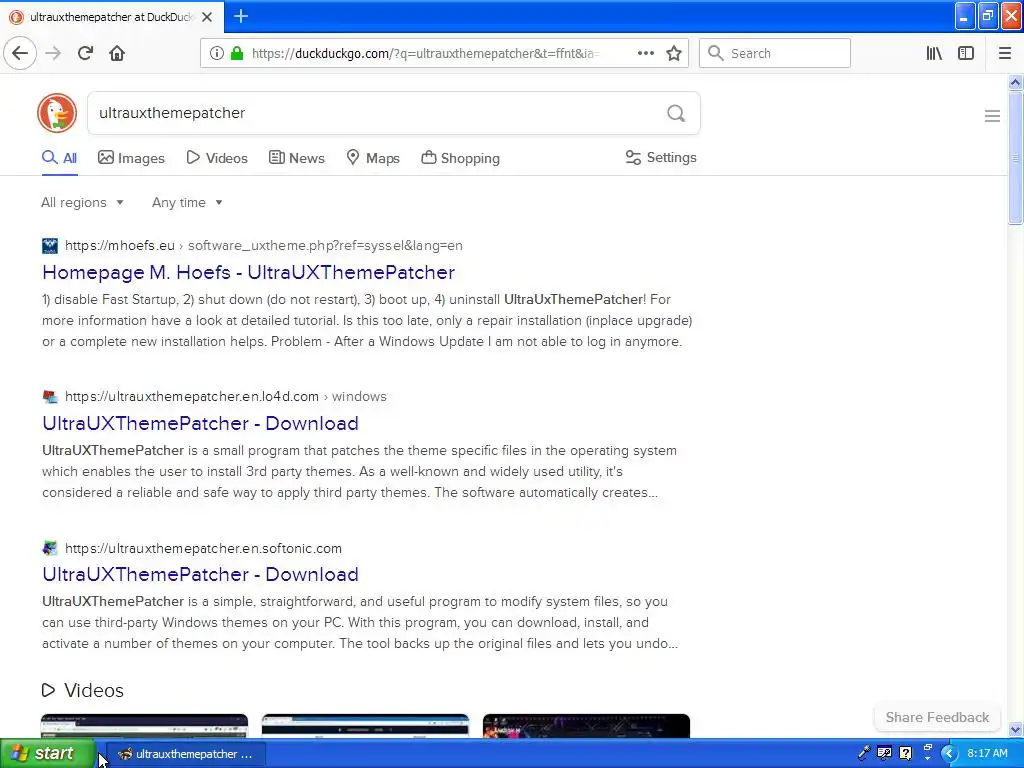
Task: Close the ultrauxthemepatcher DuckDuckGo tab
Action: pos(207,17)
